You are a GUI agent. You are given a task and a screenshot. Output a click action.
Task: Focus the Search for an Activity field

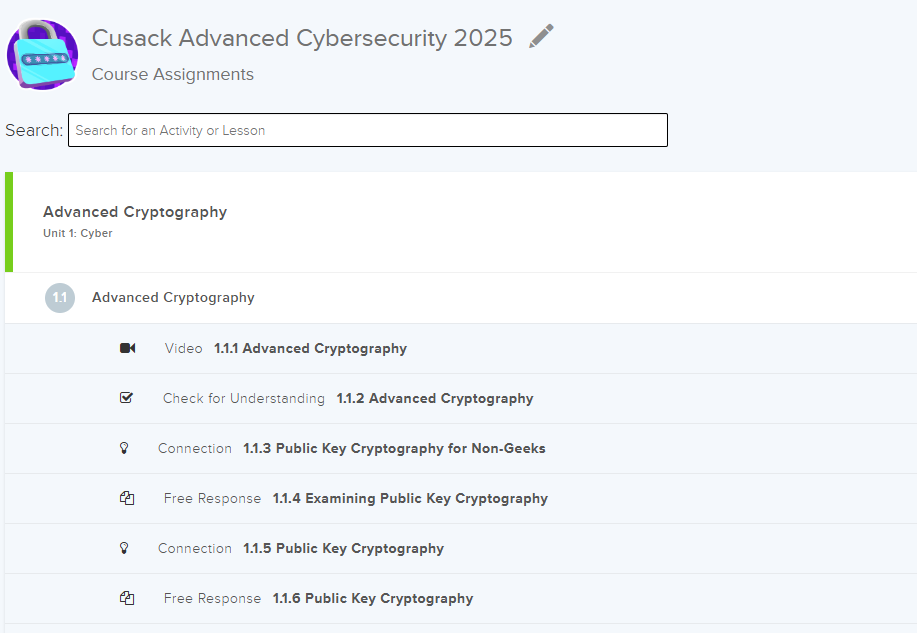pyautogui.click(x=367, y=130)
